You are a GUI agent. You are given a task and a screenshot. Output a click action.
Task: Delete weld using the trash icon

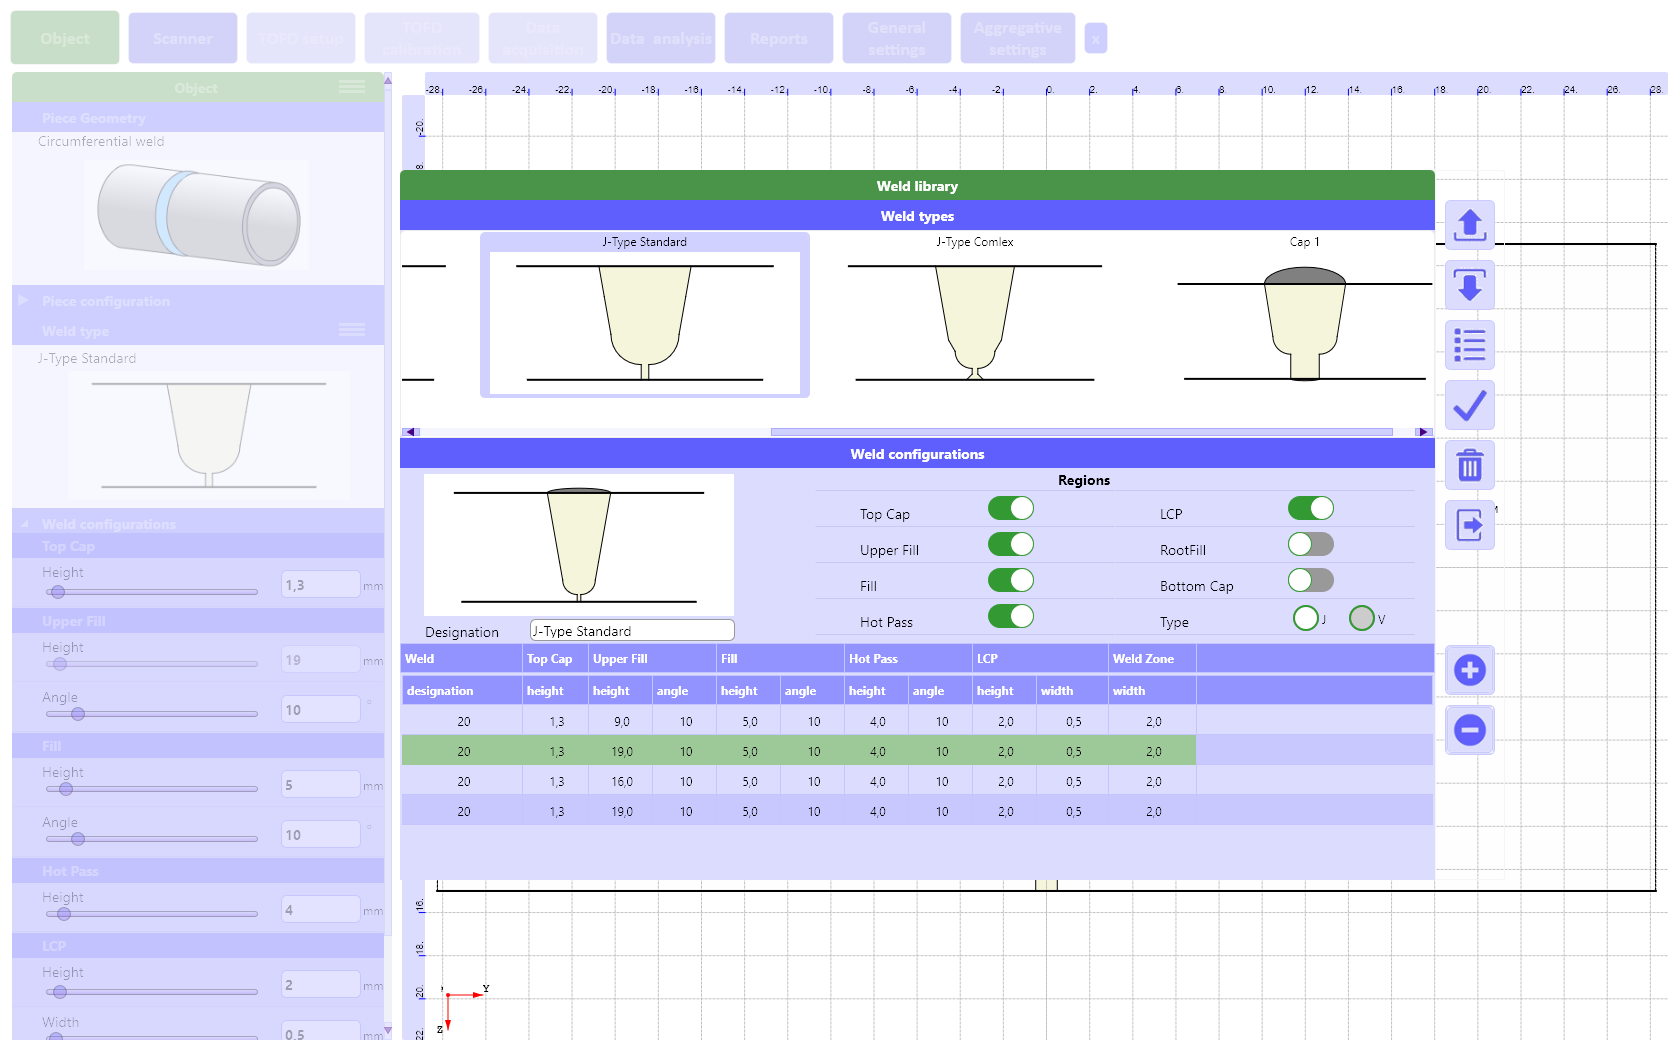tap(1469, 465)
